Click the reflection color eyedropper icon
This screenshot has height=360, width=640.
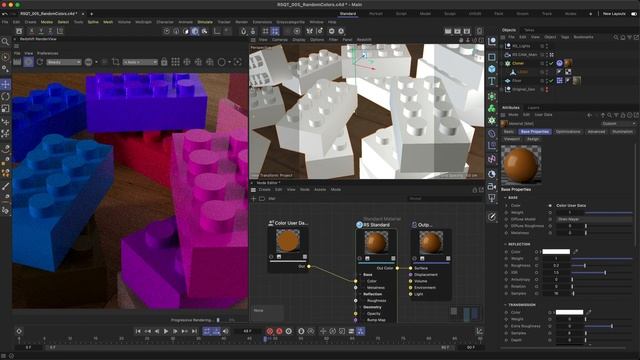(x=576, y=252)
